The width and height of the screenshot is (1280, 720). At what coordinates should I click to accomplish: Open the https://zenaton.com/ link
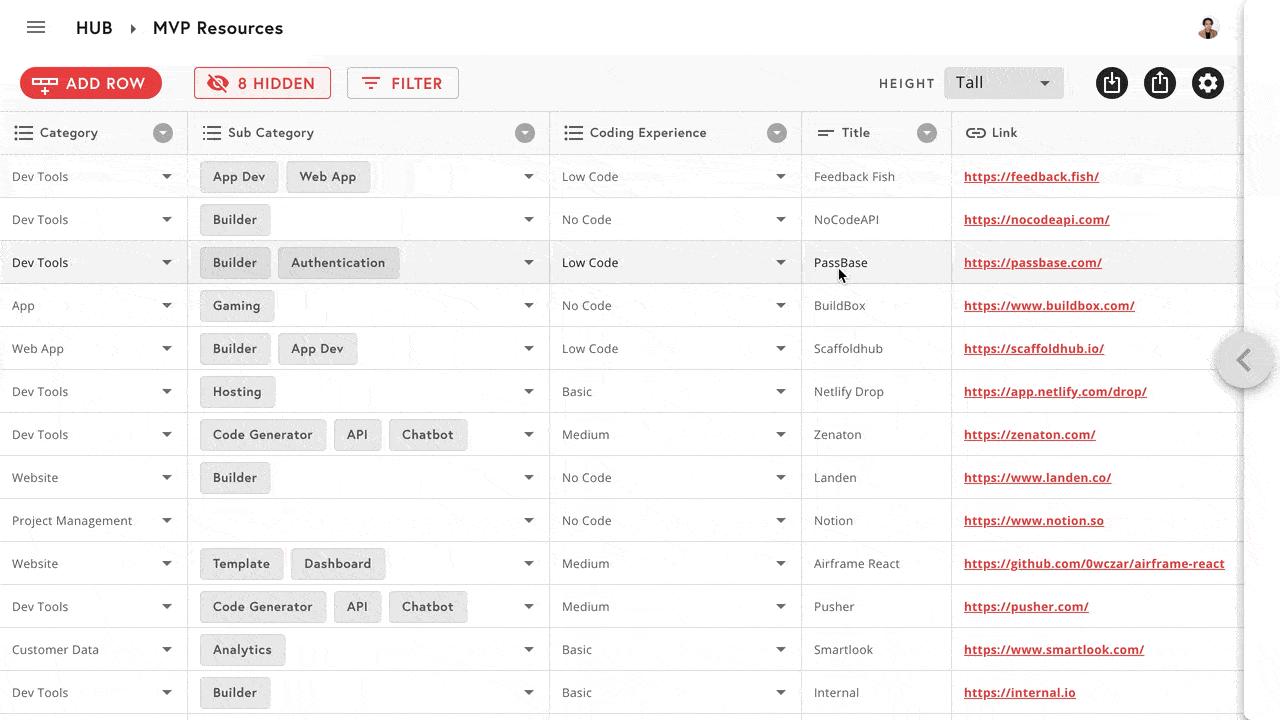pos(1029,435)
